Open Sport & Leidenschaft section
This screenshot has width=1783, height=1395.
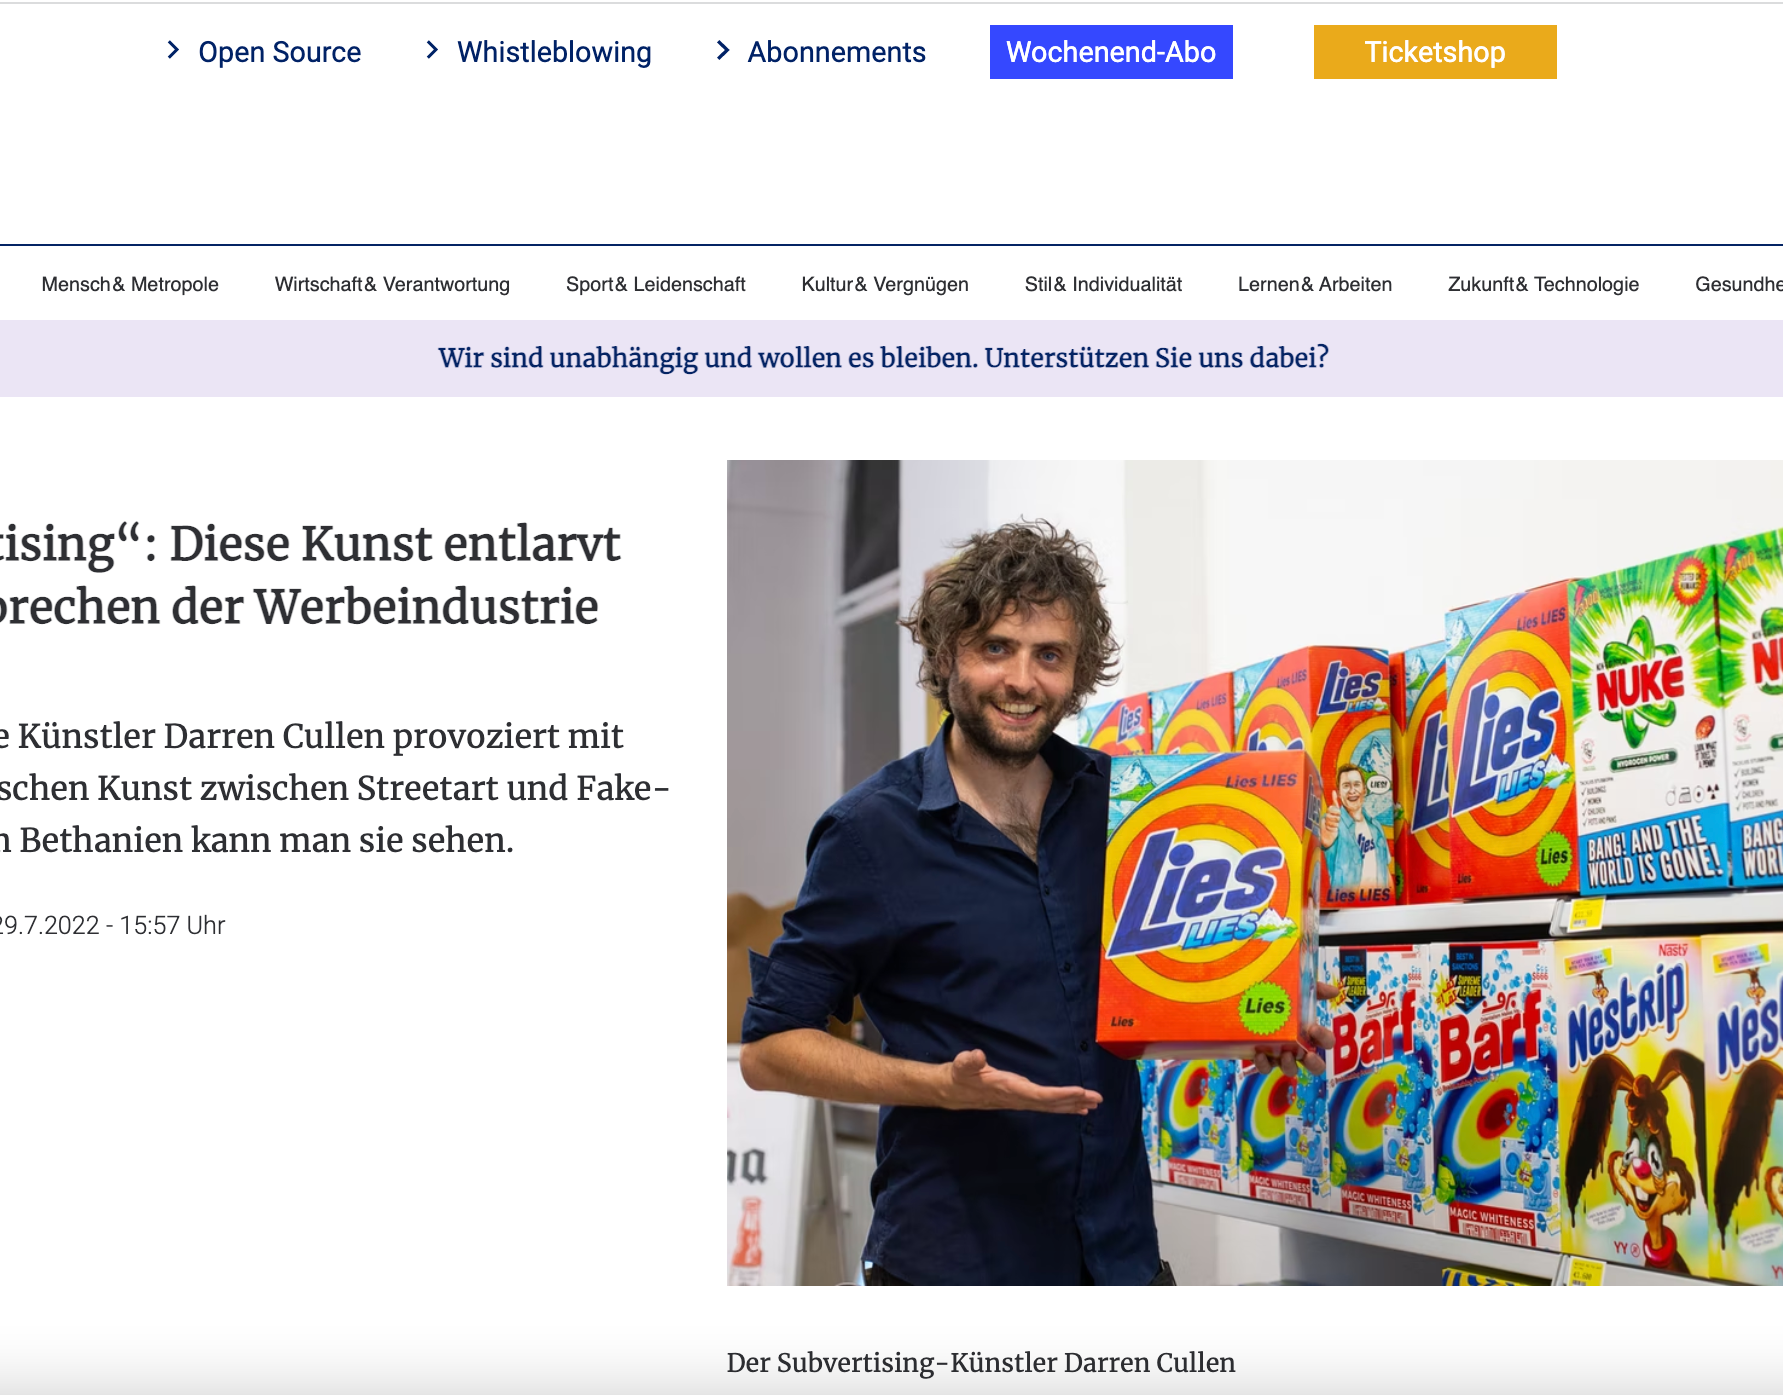(655, 284)
